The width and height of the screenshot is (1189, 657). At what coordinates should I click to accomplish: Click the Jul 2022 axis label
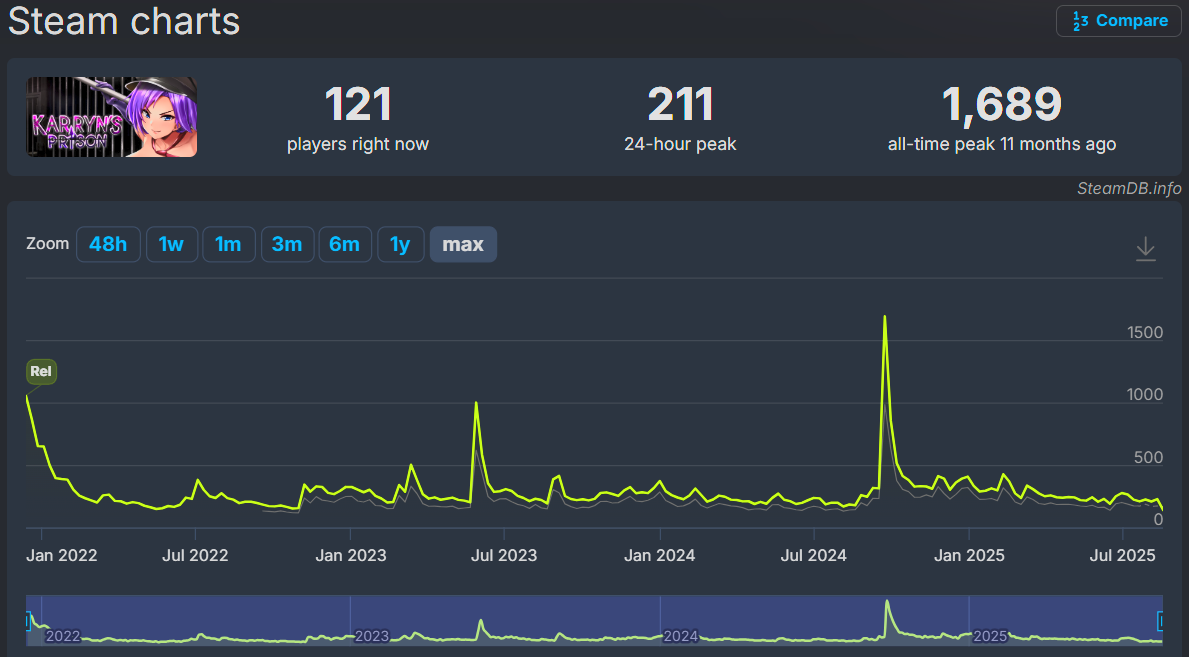click(x=195, y=555)
